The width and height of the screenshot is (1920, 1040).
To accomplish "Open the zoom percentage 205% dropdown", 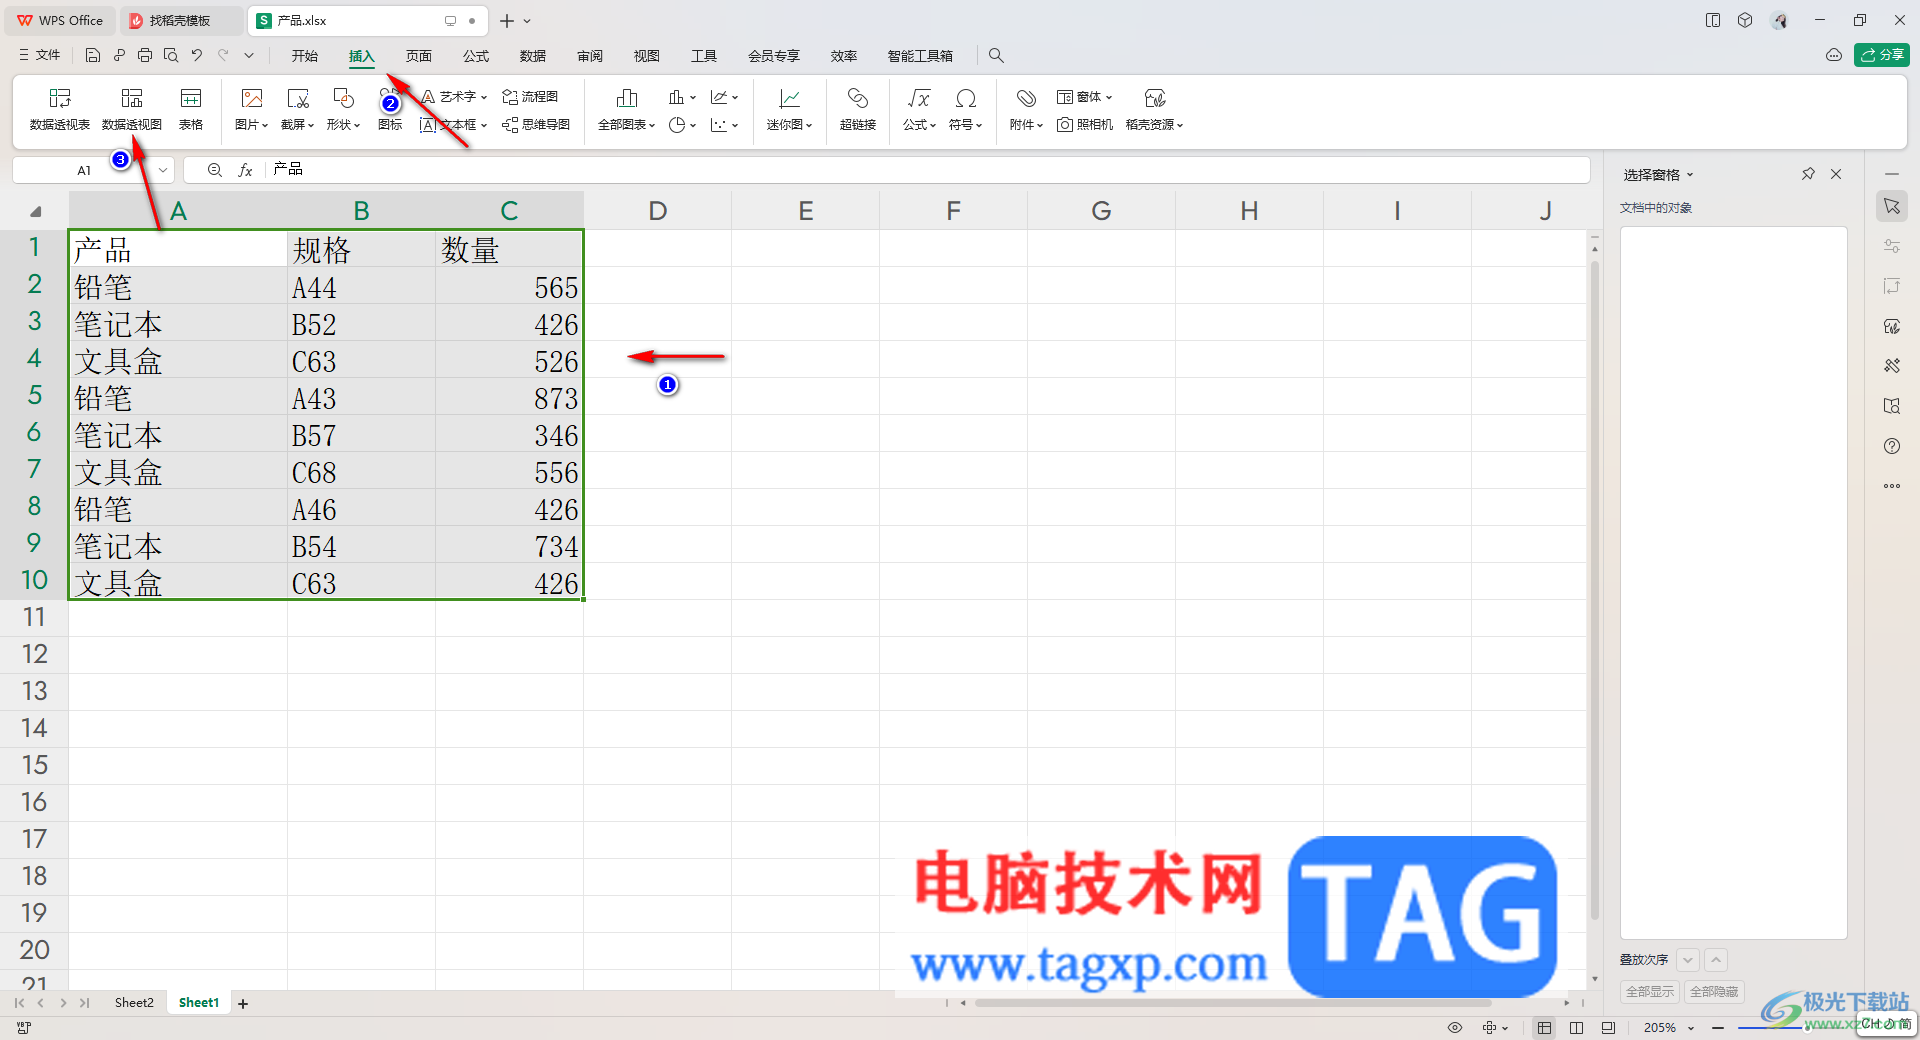I will (x=1691, y=1028).
